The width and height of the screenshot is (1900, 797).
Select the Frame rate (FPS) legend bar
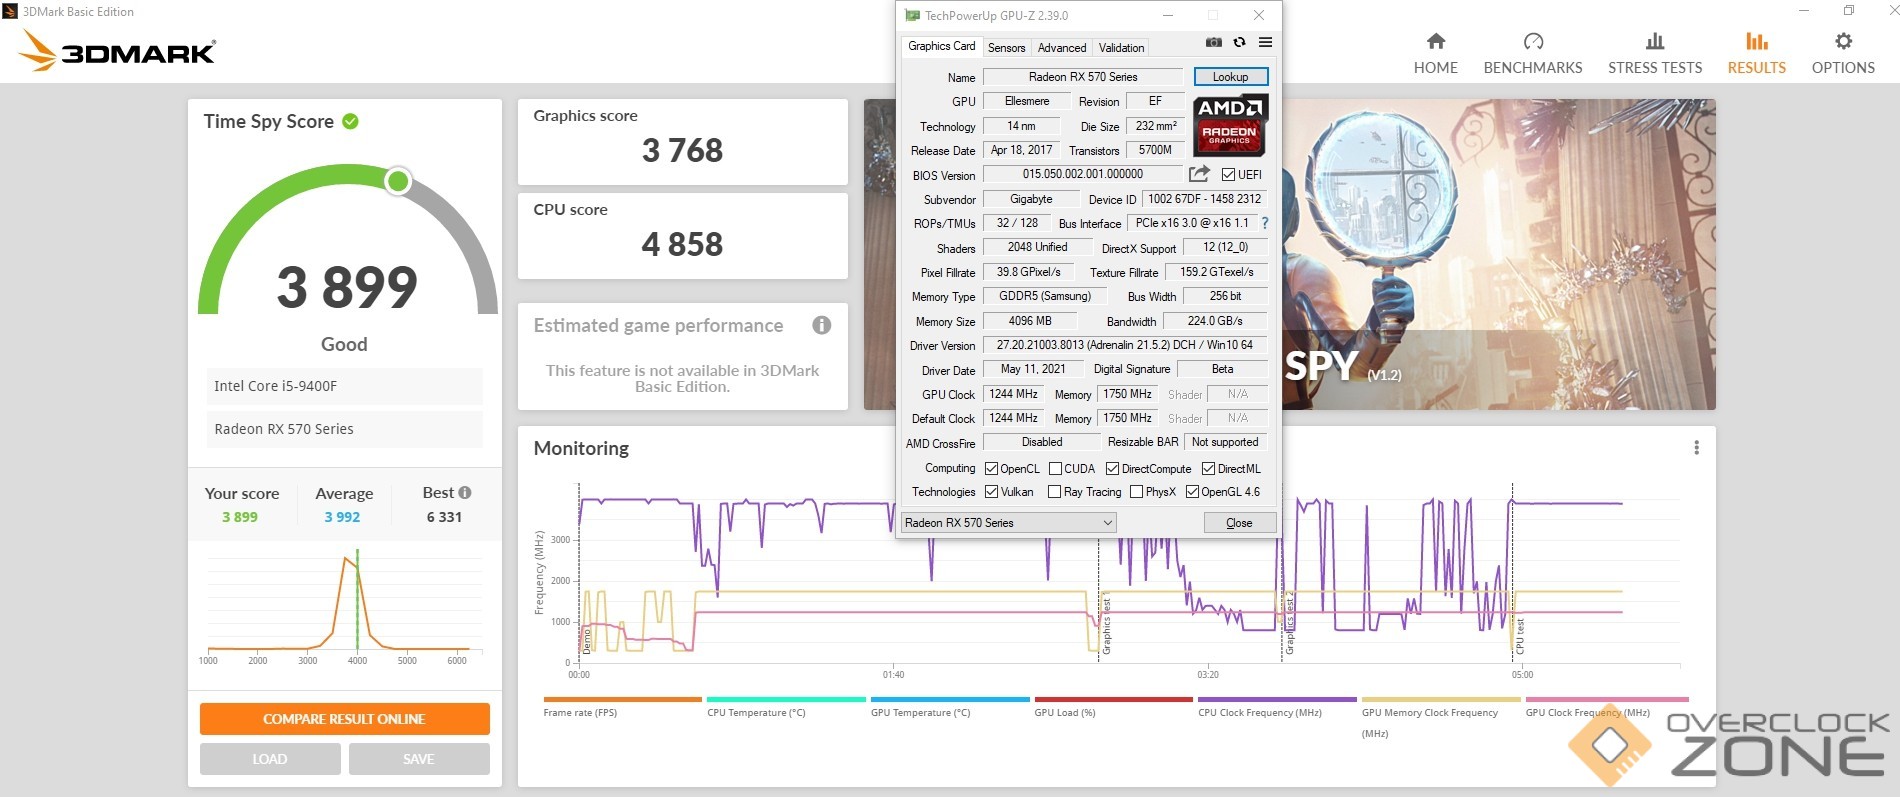(x=623, y=699)
